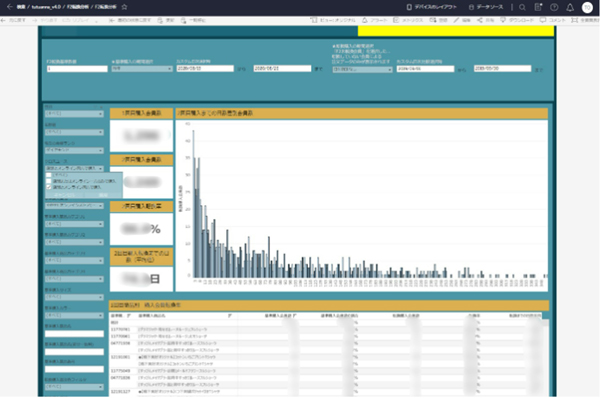Viewport: 600px width, 398px height.
Task: Open the user avatar account menu
Action: click(x=587, y=7)
